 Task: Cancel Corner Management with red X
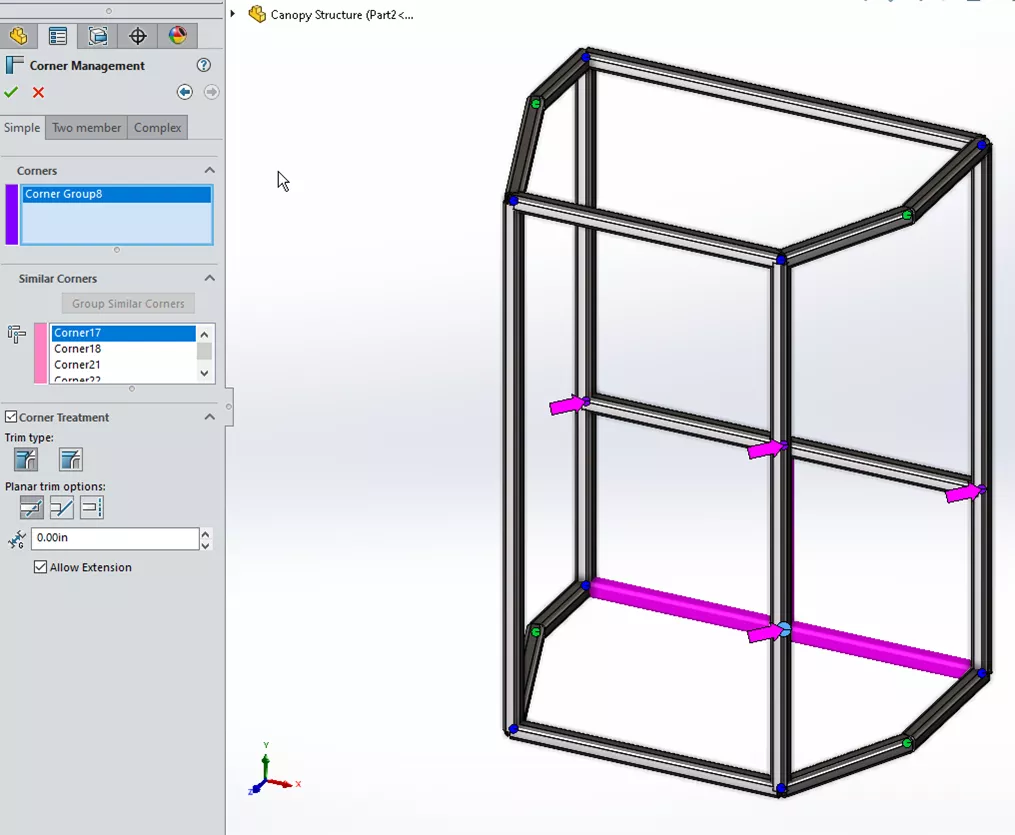pos(38,92)
